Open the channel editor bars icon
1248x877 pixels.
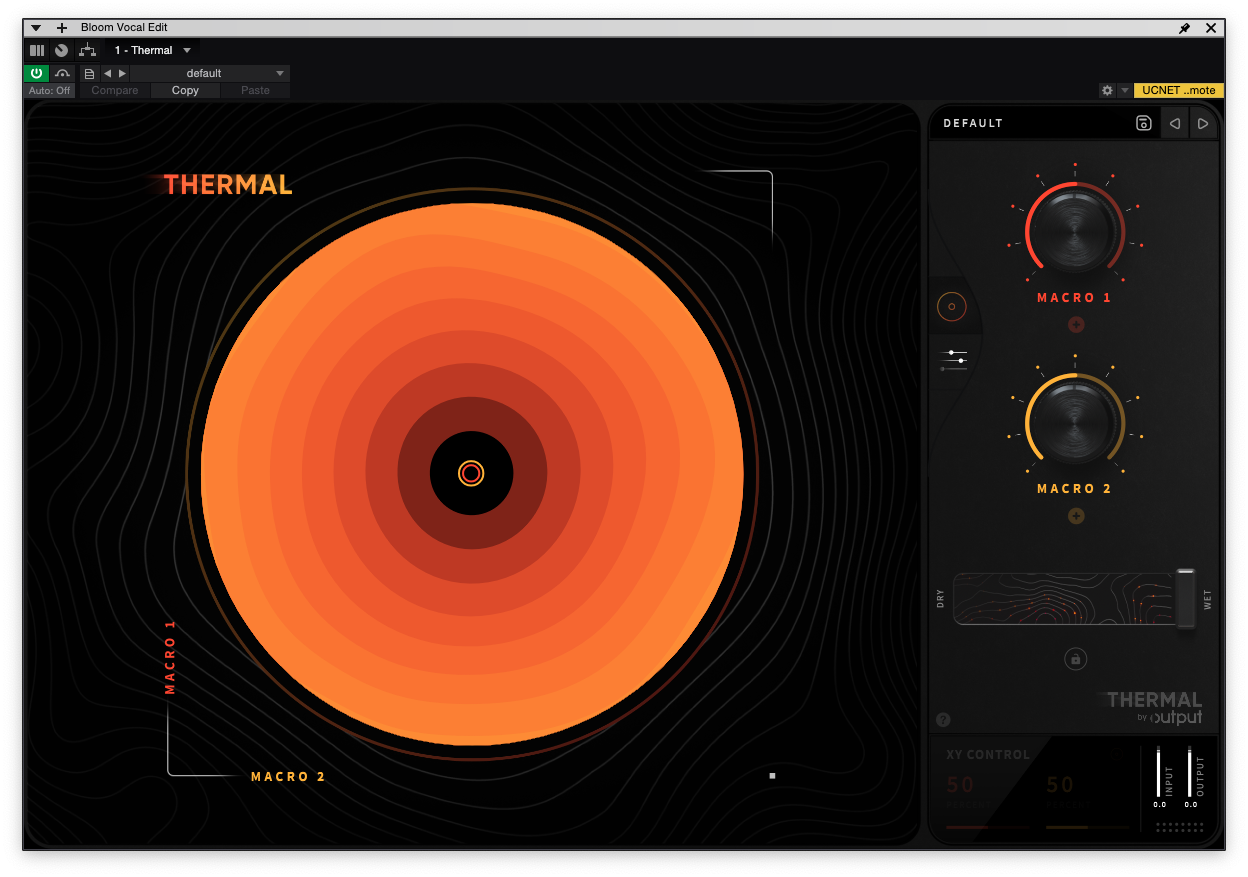(37, 50)
